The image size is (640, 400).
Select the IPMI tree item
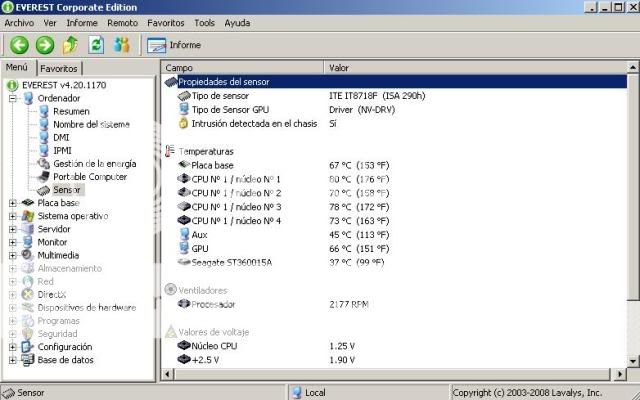(62, 150)
